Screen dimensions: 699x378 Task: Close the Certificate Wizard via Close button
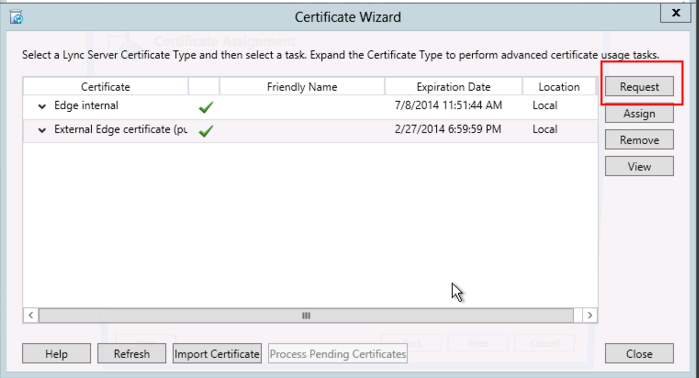[639, 353]
